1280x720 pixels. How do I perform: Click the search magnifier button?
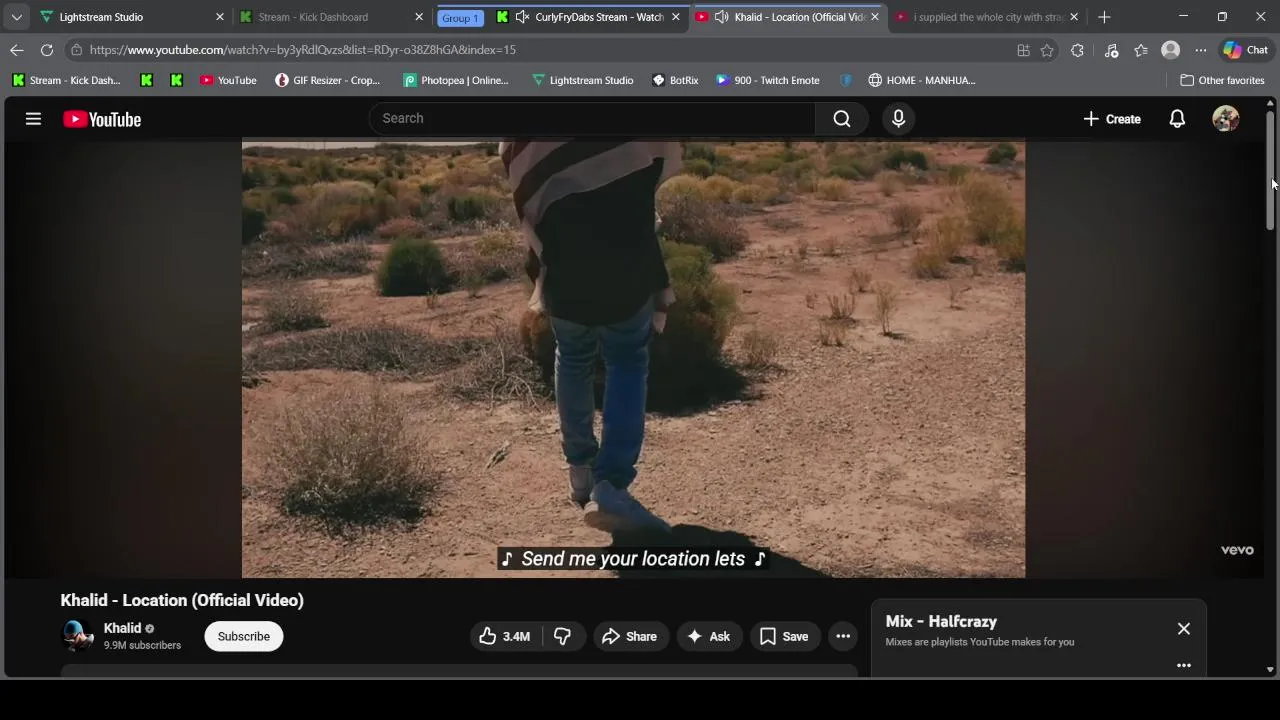842,119
